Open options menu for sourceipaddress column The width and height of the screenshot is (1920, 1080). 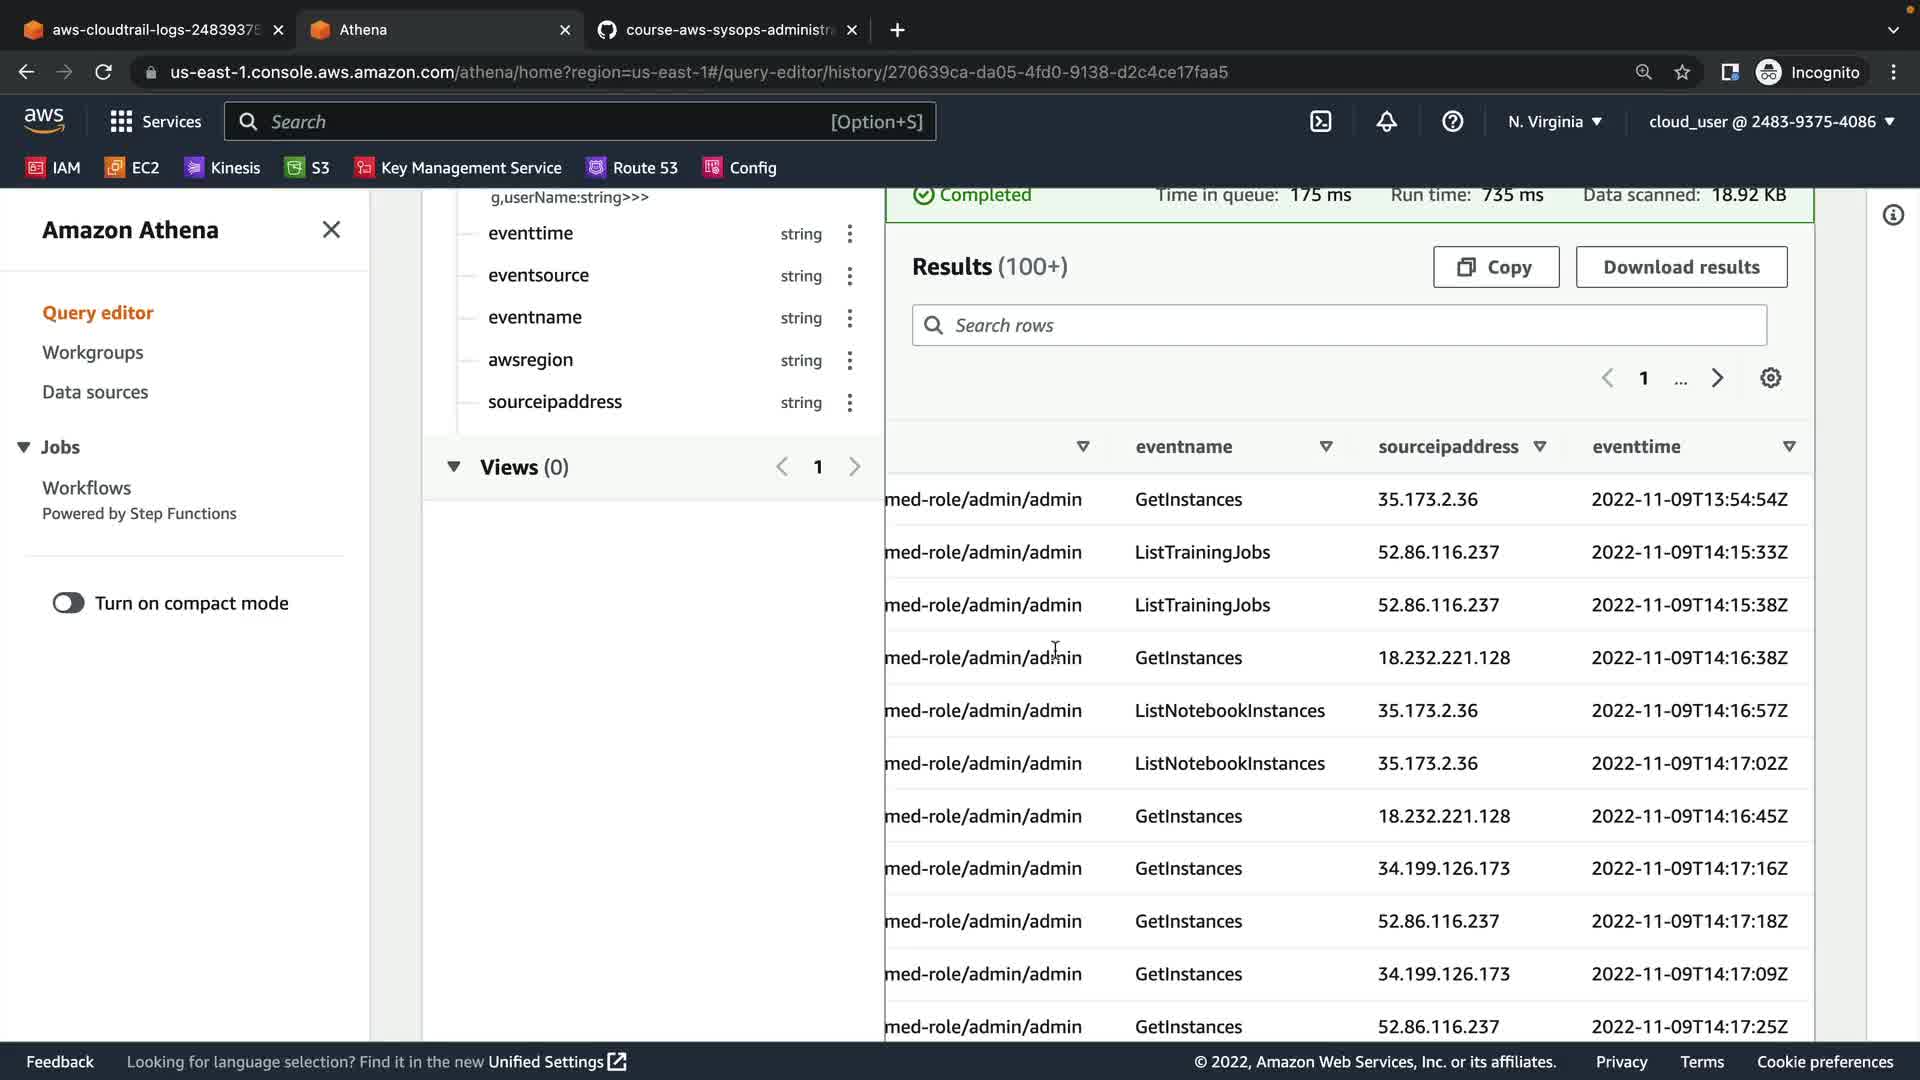[849, 402]
